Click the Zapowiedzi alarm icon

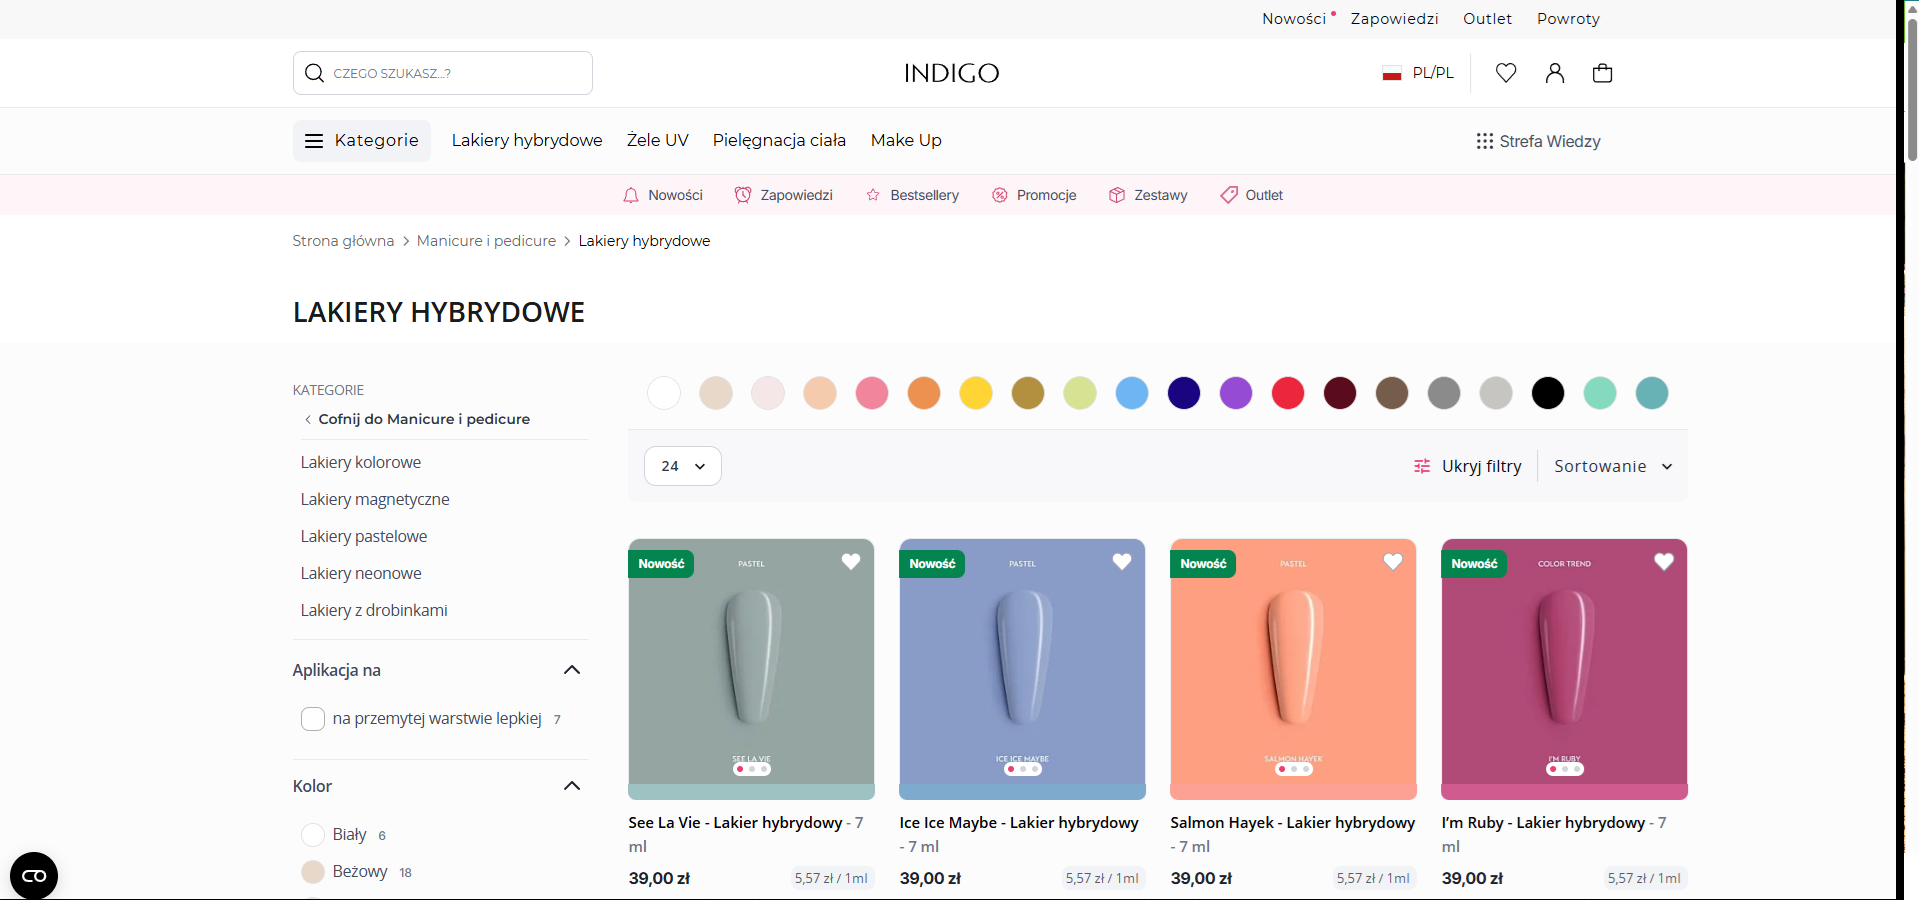tap(743, 195)
